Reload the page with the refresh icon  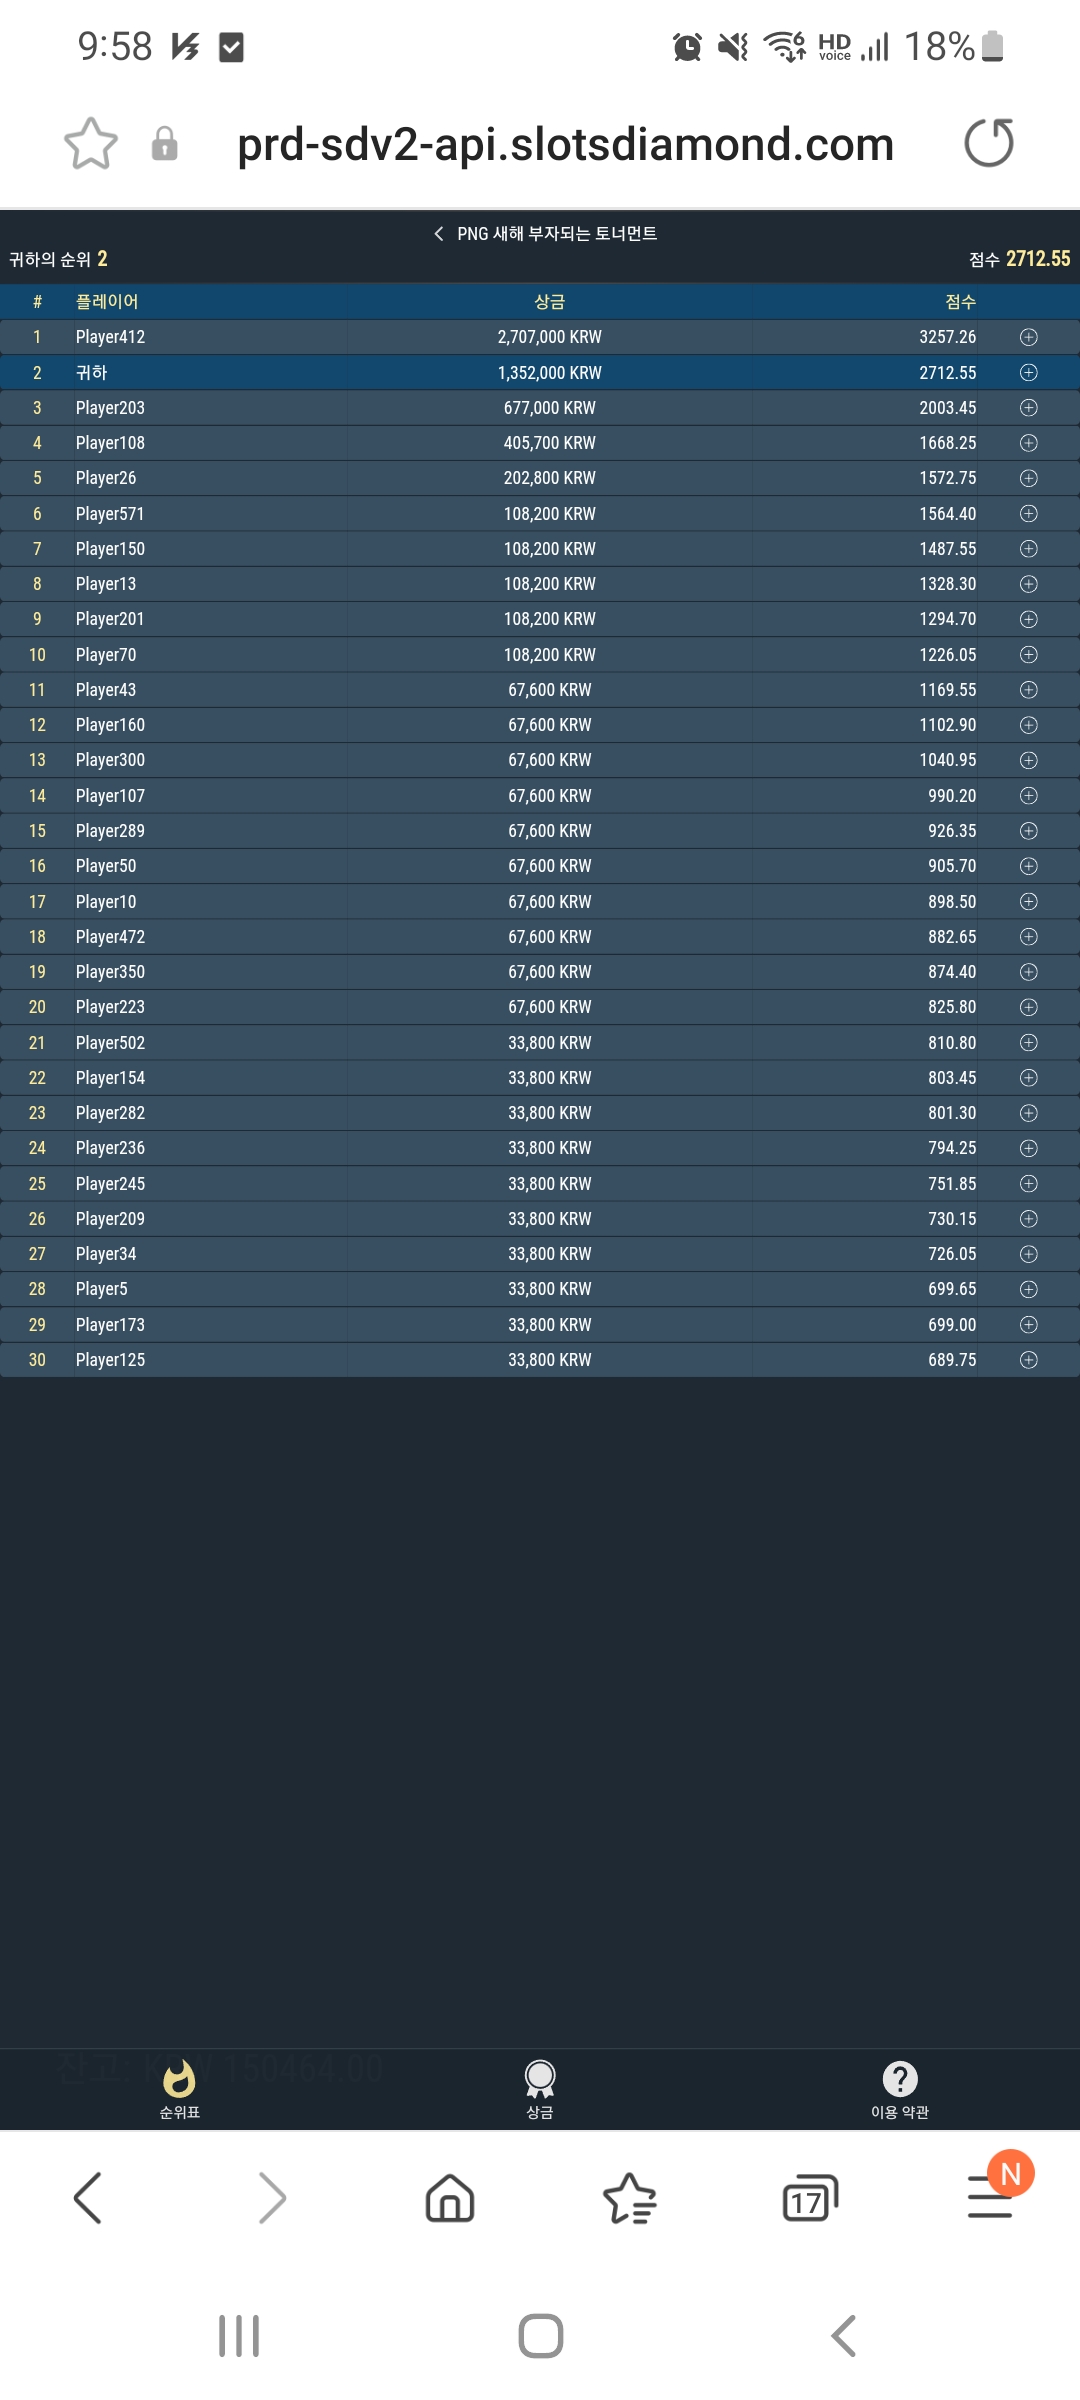(x=989, y=143)
